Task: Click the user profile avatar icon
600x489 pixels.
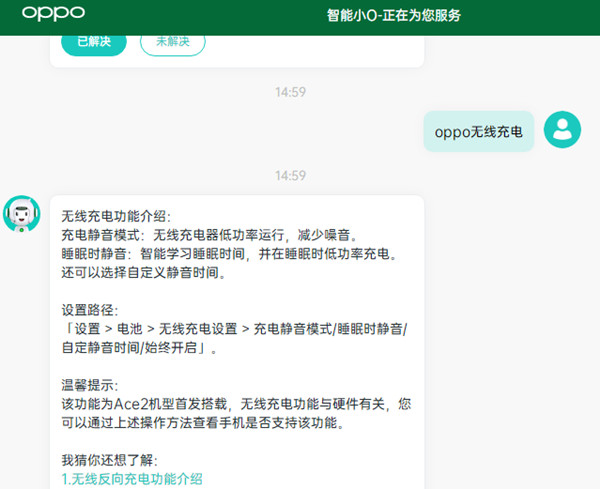Action: 562,130
